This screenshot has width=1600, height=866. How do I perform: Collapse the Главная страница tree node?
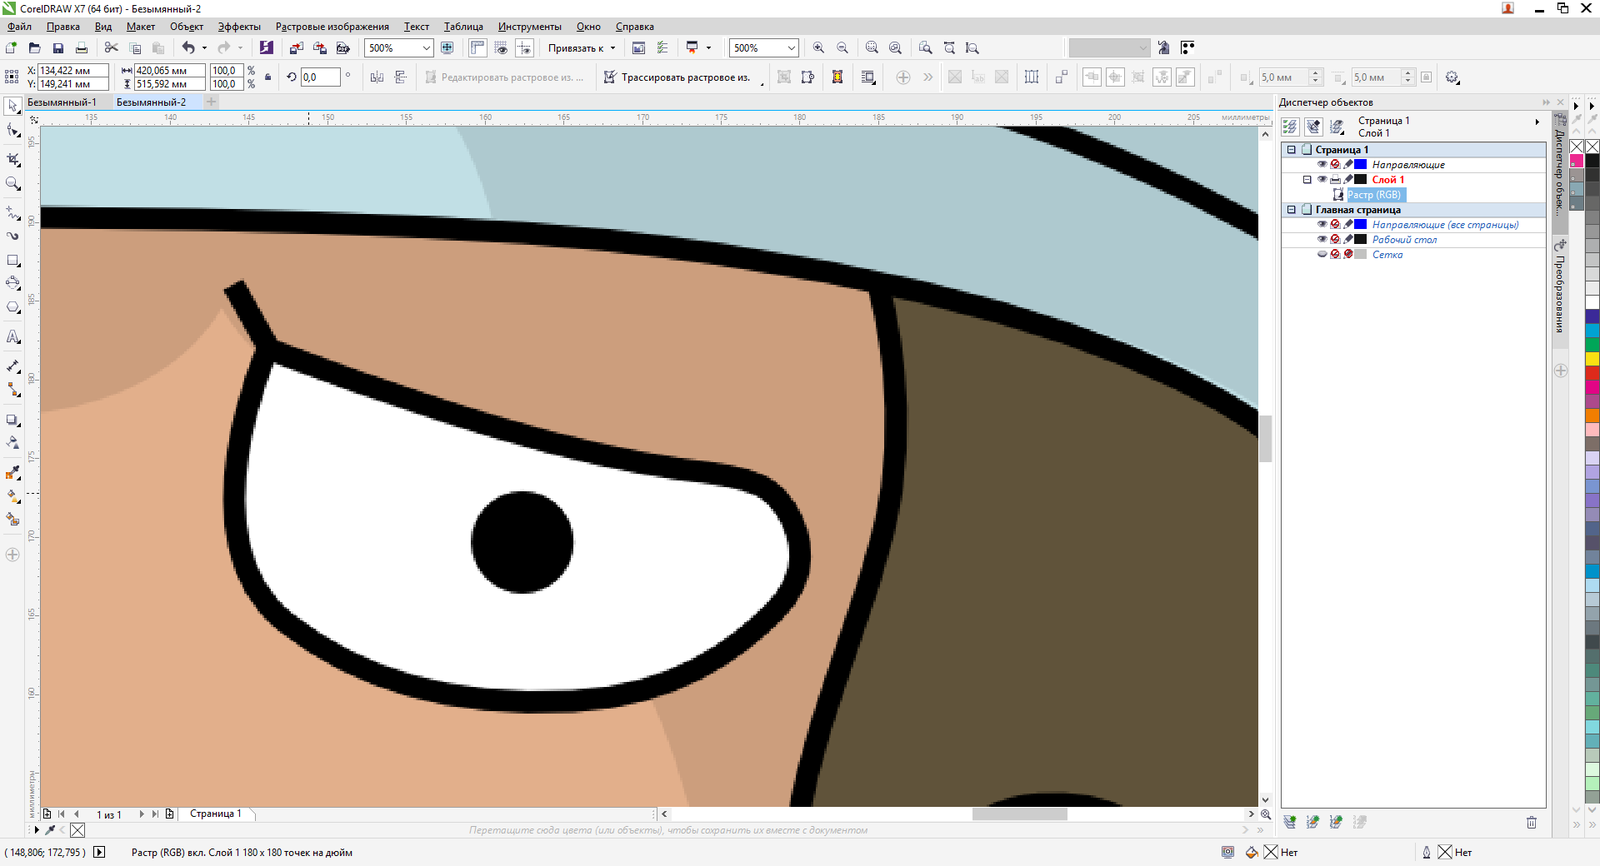click(1291, 210)
